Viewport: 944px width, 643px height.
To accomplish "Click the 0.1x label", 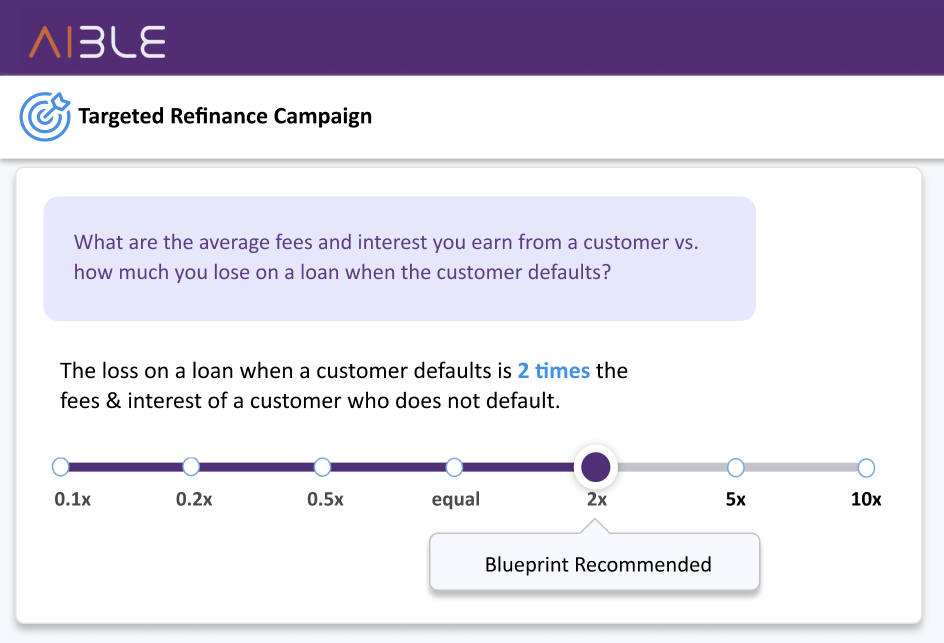I will [x=72, y=499].
